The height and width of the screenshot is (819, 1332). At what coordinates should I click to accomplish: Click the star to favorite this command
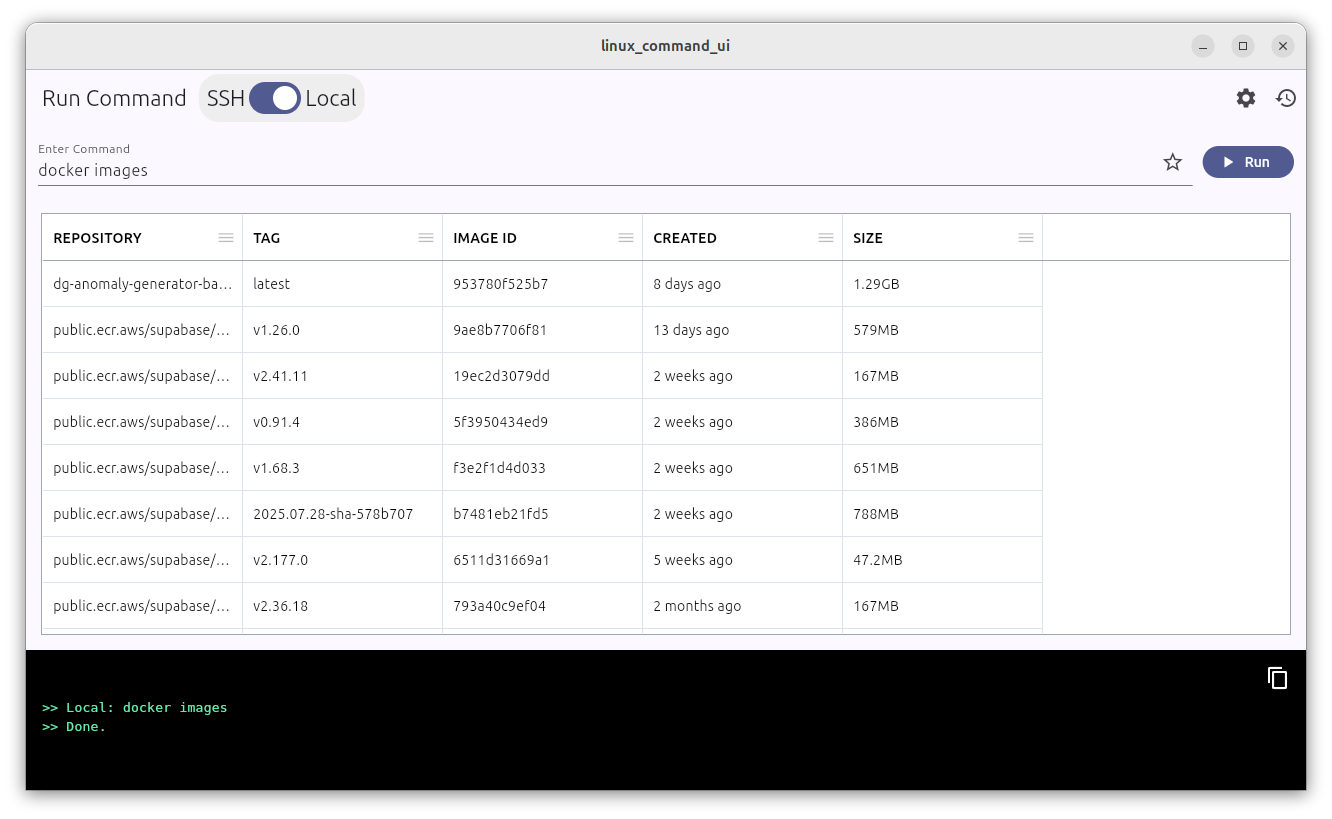1172,161
